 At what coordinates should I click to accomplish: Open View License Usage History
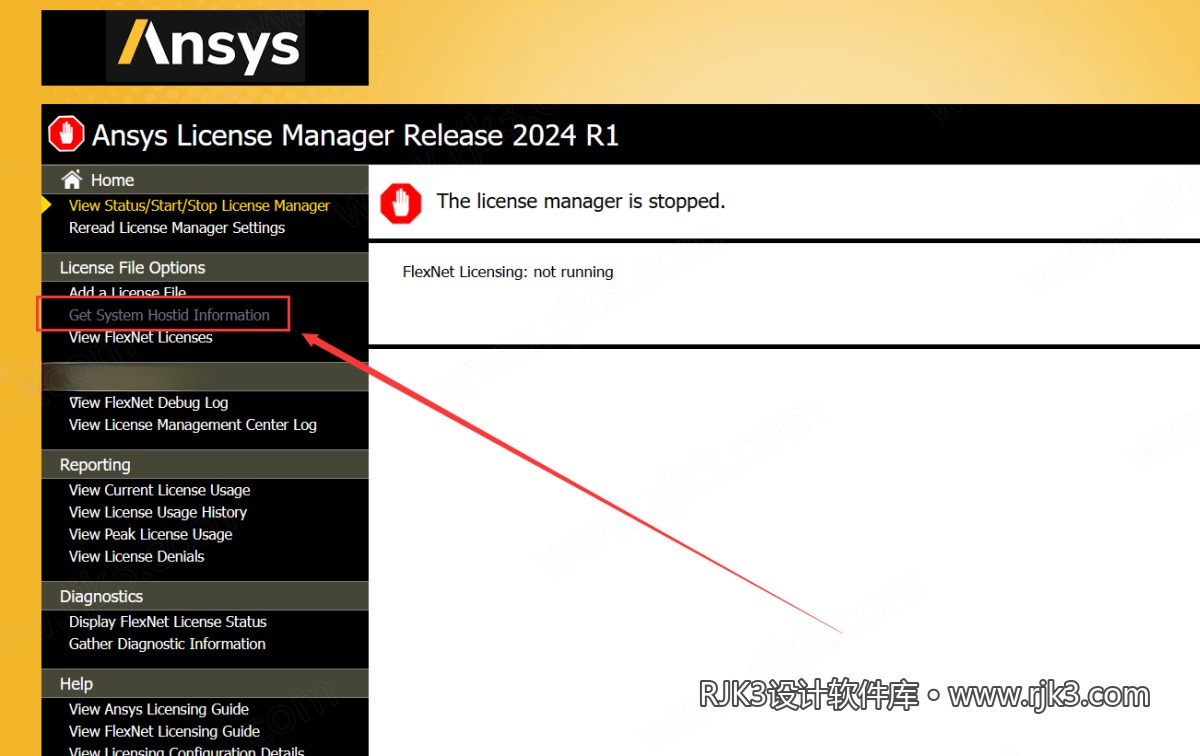pyautogui.click(x=157, y=512)
